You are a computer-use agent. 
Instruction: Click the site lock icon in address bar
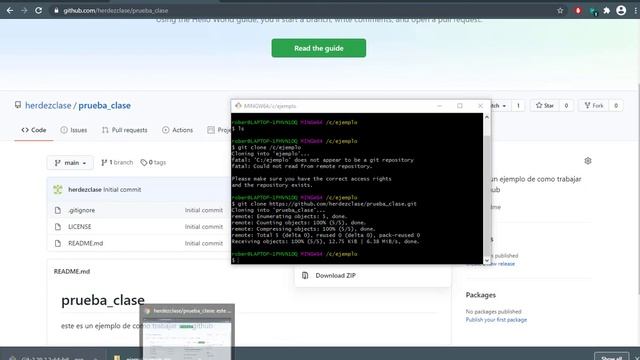tap(56, 11)
